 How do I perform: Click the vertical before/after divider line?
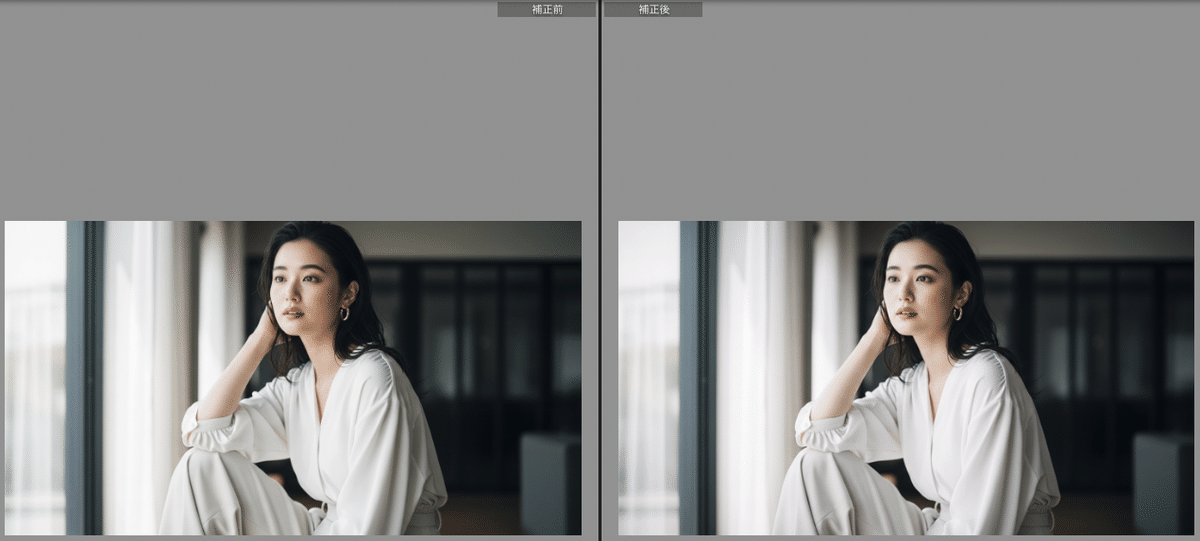pos(599,270)
